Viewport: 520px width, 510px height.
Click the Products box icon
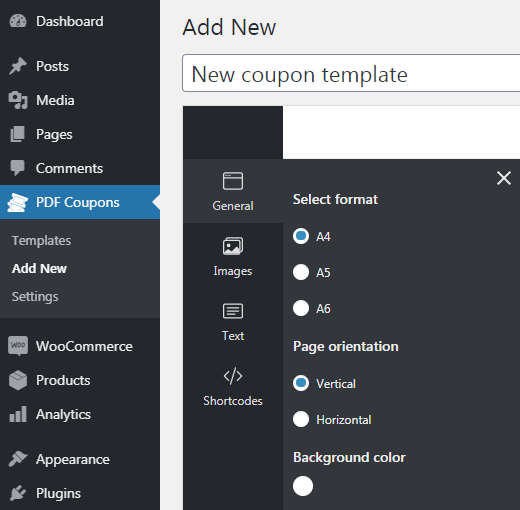[x=18, y=380]
